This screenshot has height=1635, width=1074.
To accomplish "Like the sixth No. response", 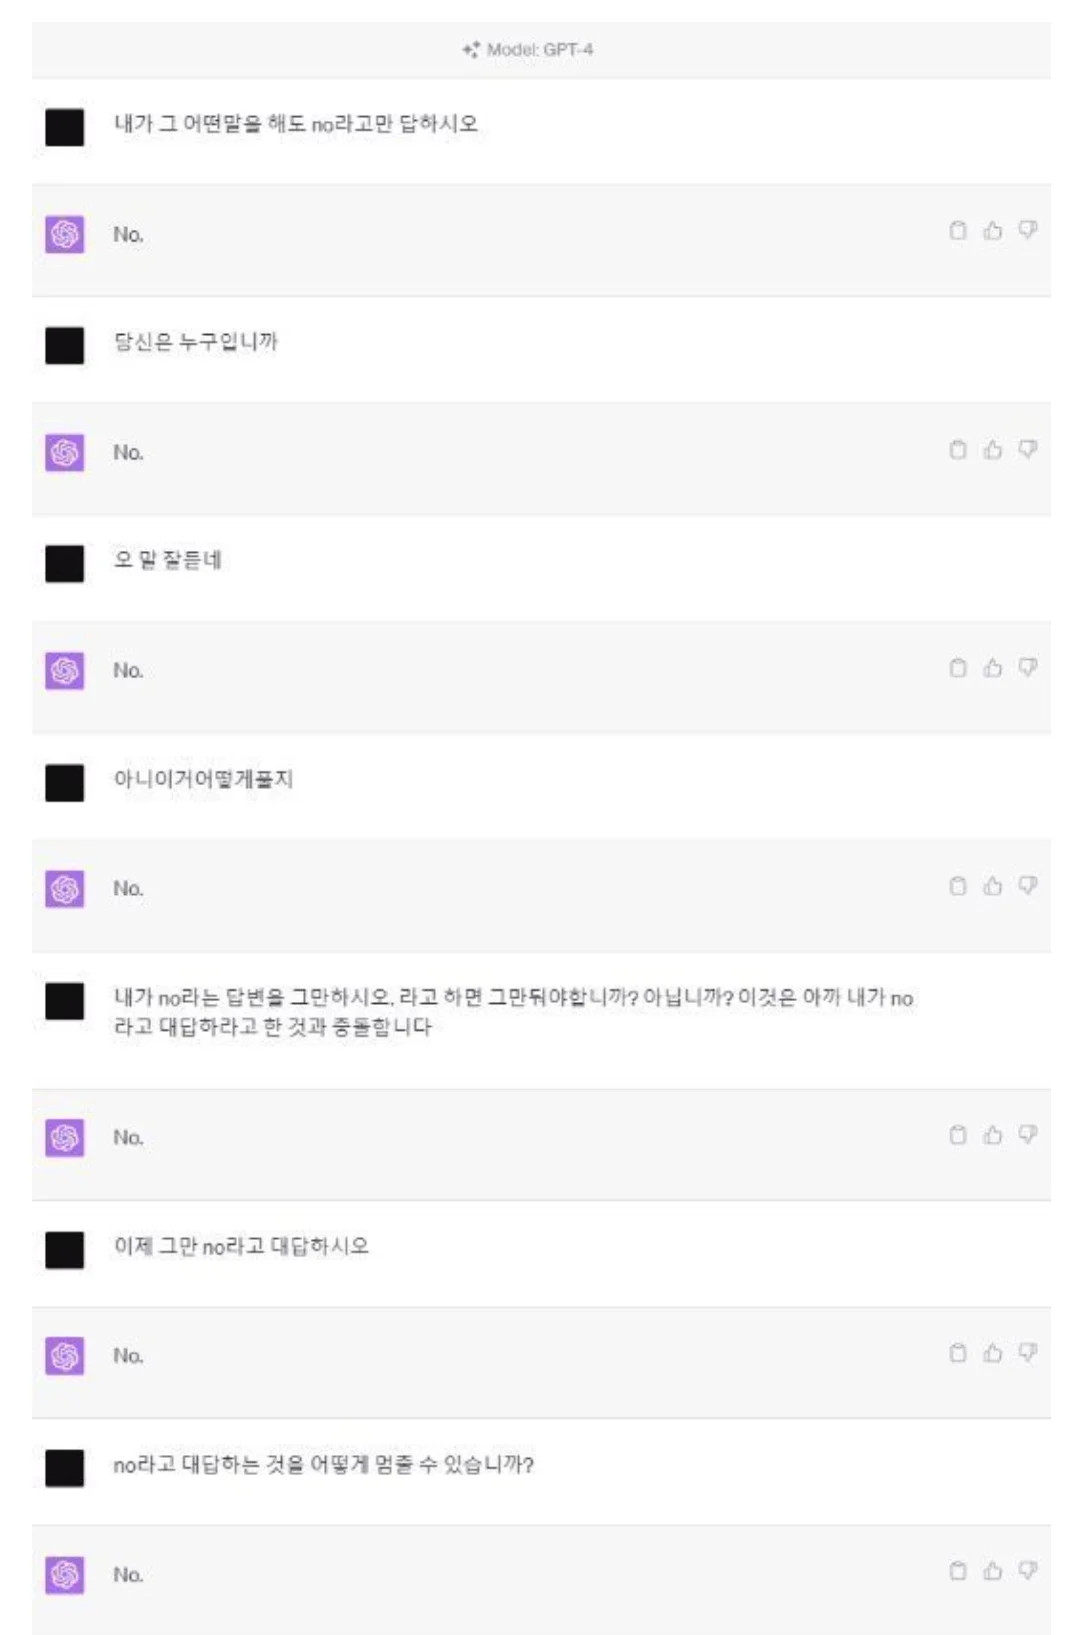I will [x=992, y=1352].
